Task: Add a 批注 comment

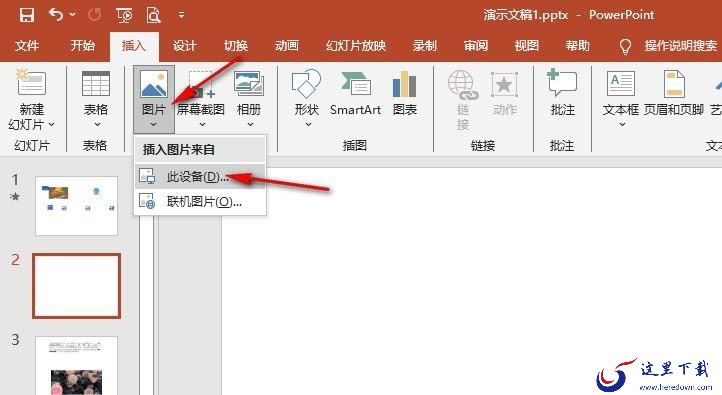Action: point(562,93)
